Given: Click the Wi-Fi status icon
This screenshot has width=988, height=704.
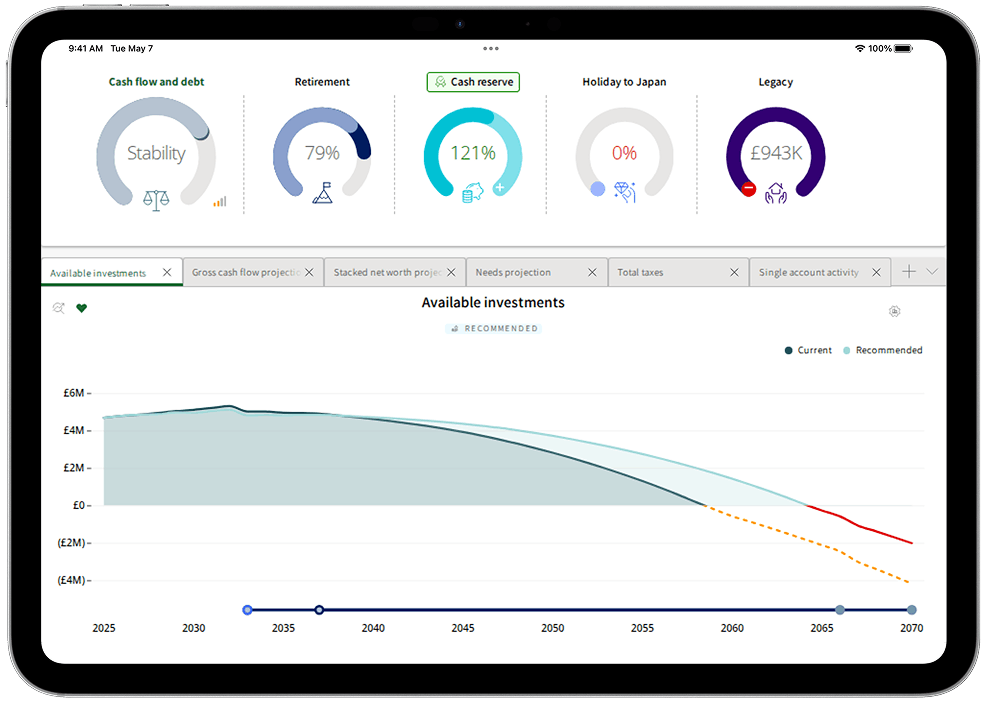Looking at the screenshot, I should tap(859, 49).
